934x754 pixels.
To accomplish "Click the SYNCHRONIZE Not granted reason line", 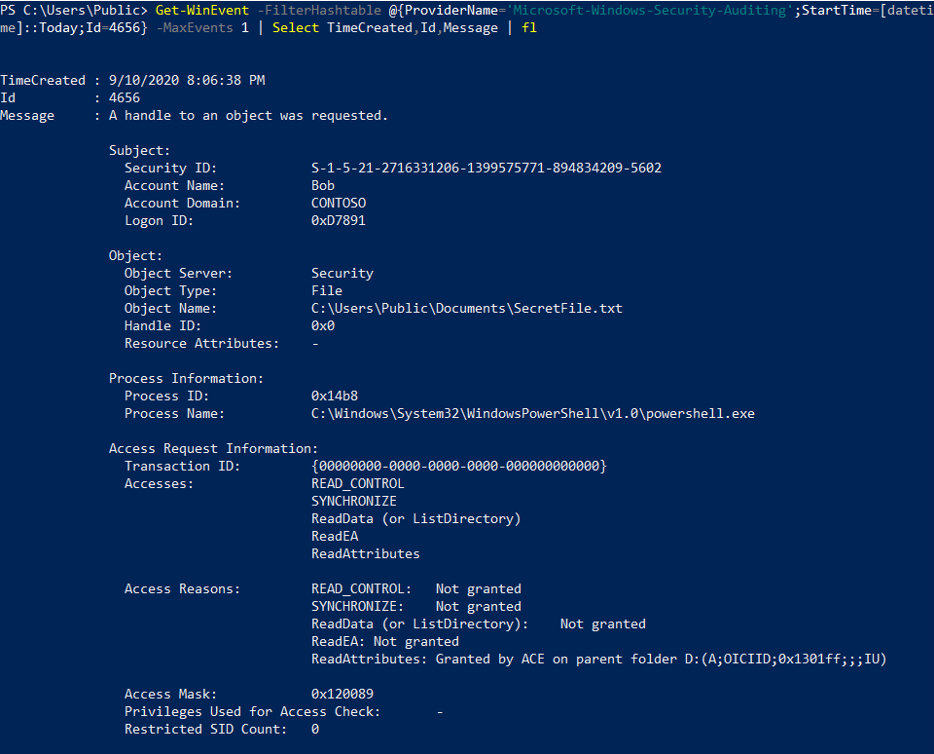I will [x=416, y=606].
